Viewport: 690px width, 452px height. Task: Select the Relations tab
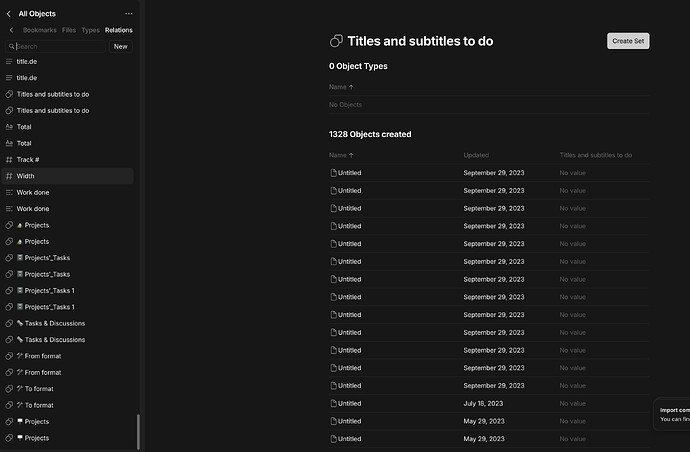click(x=118, y=30)
